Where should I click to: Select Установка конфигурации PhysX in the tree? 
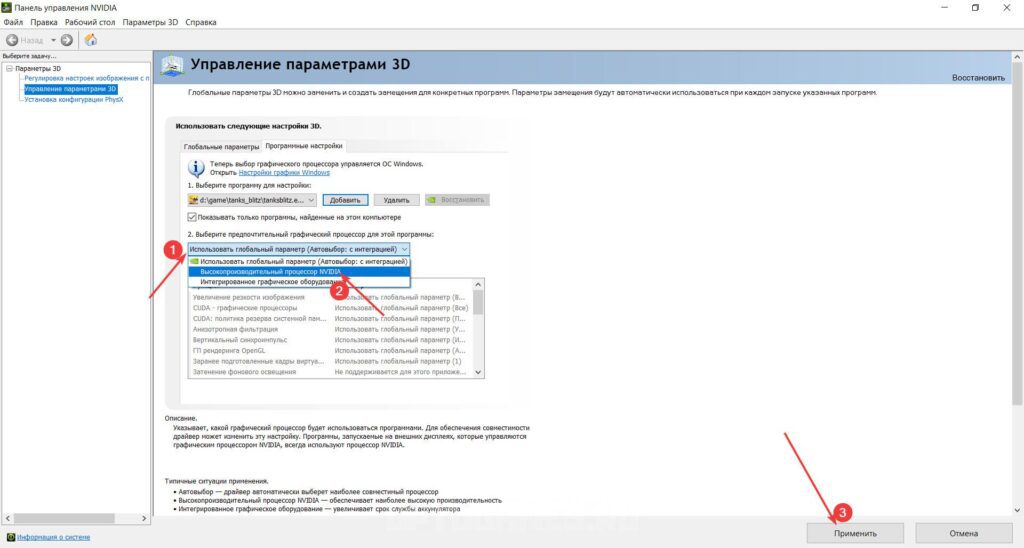74,99
